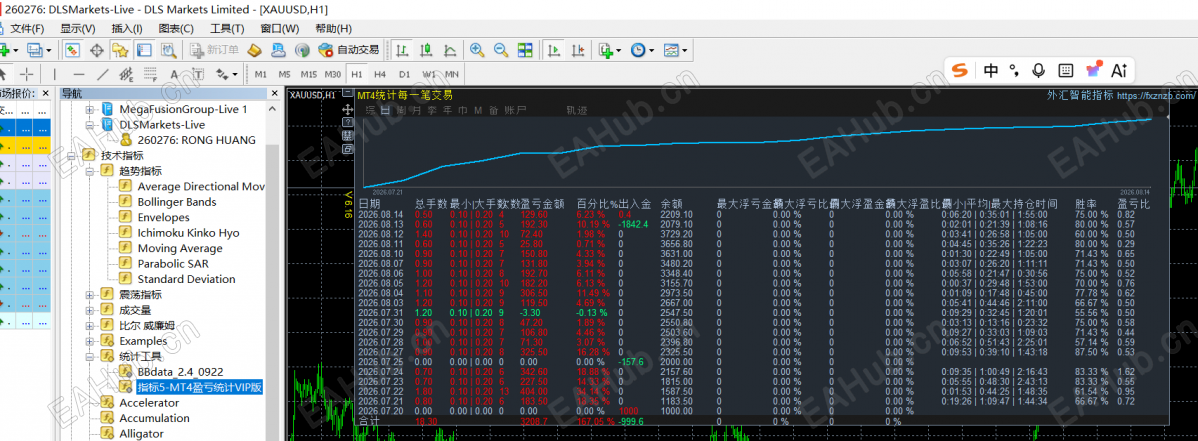Open the periods clock dropdown
This screenshot has width=1198, height=441.
coord(642,50)
